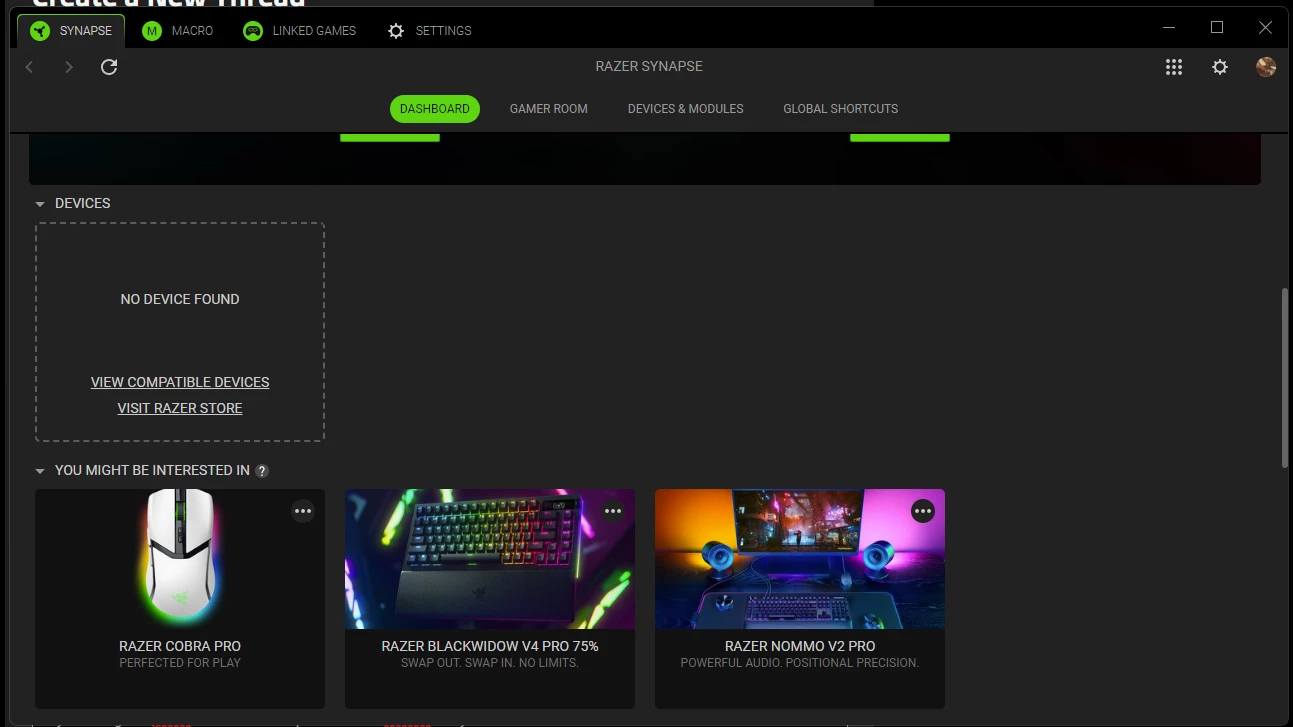Open Global Shortcuts section
Viewport: 1293px width, 727px height.
point(841,109)
